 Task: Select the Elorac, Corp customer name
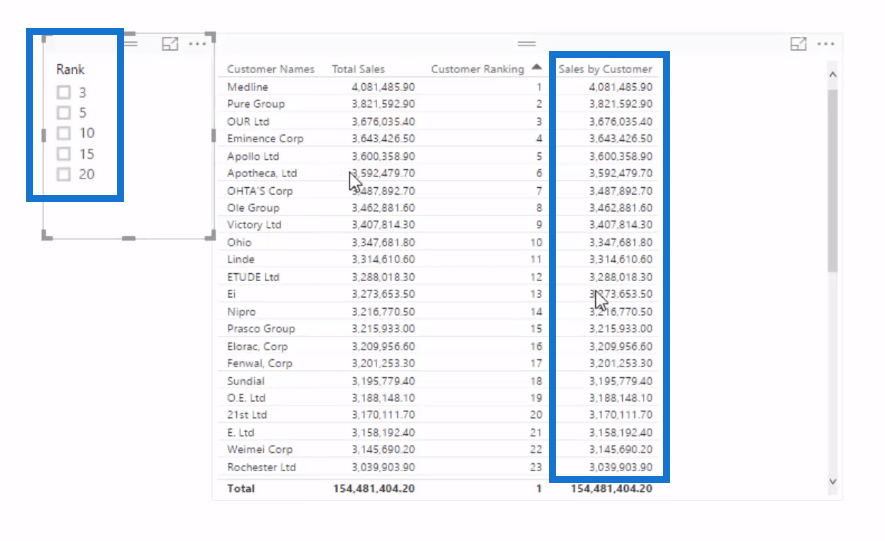point(257,346)
